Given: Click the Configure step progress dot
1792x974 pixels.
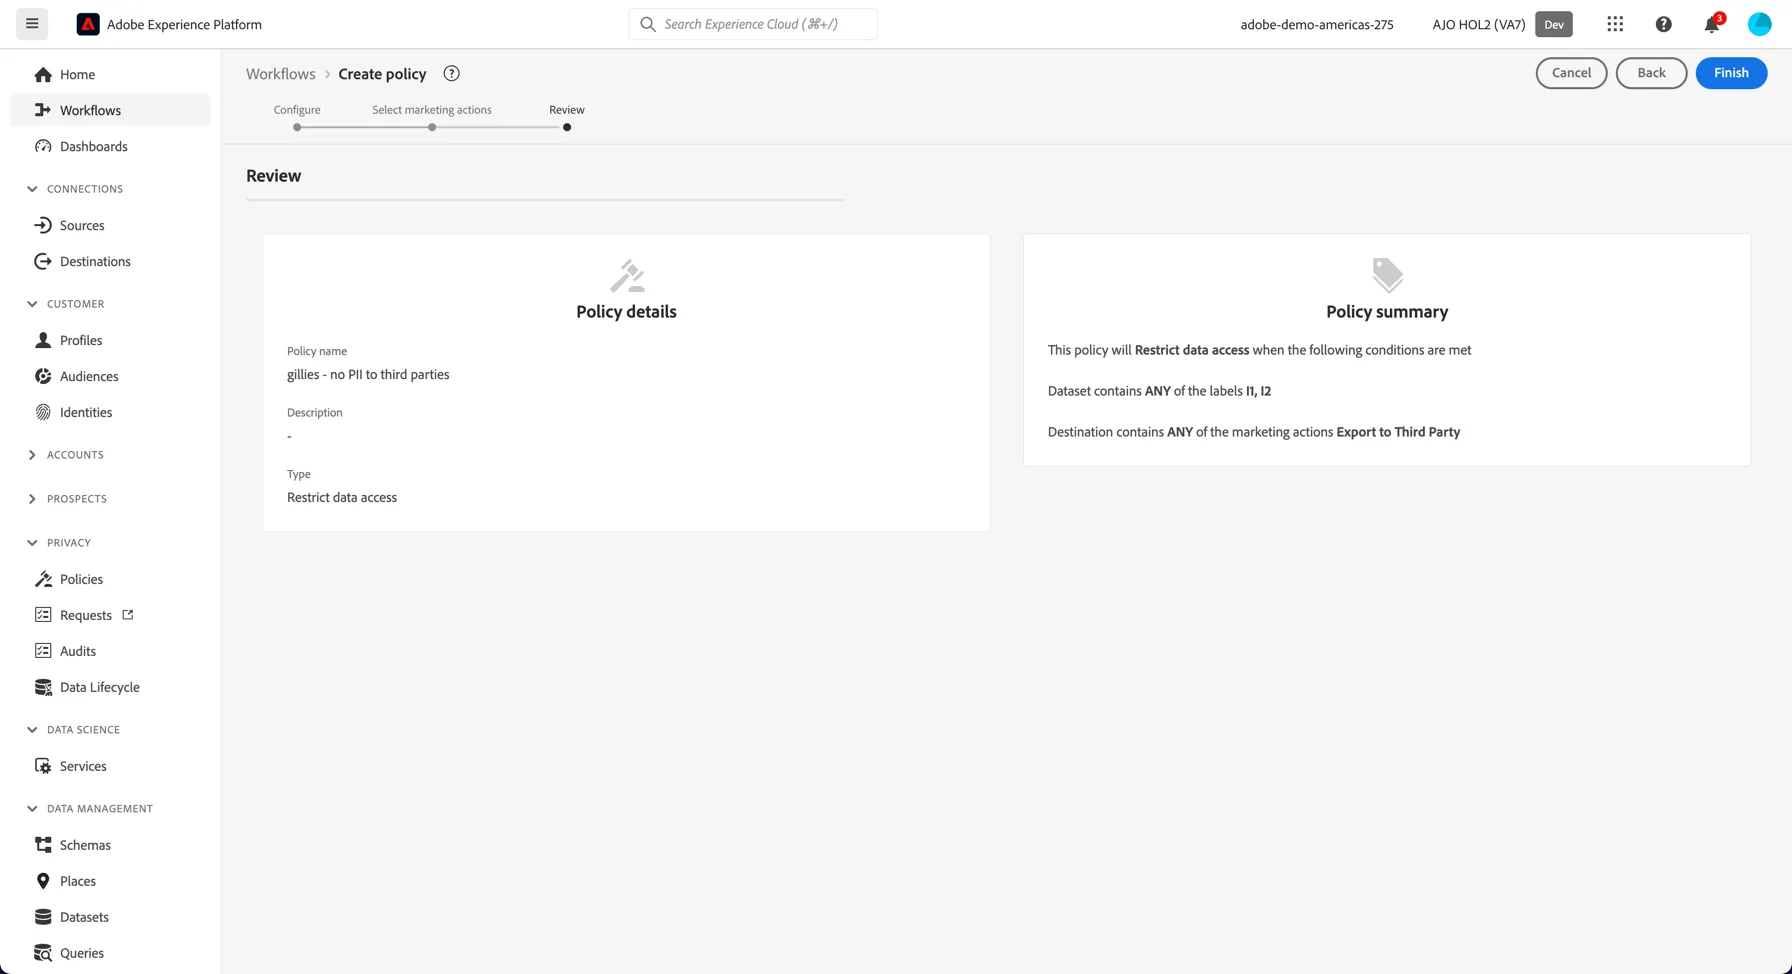Looking at the screenshot, I should tap(297, 127).
